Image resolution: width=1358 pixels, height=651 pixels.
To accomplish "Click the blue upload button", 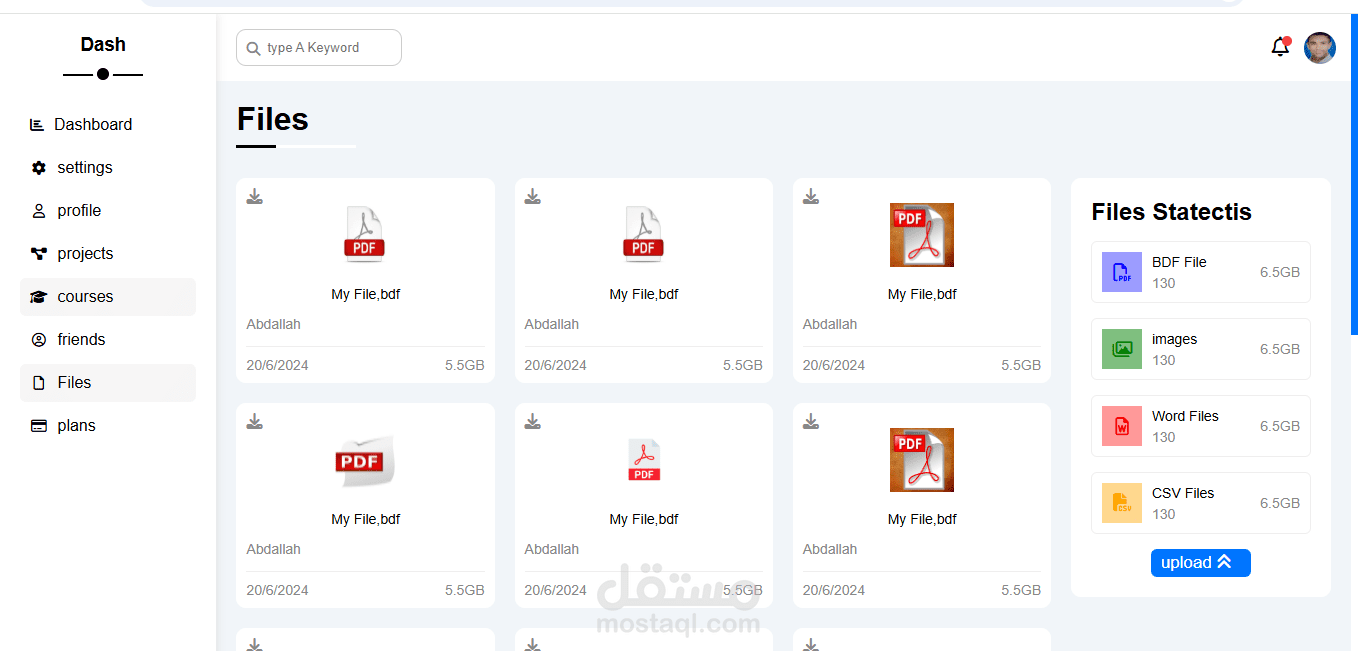I will (x=1200, y=563).
